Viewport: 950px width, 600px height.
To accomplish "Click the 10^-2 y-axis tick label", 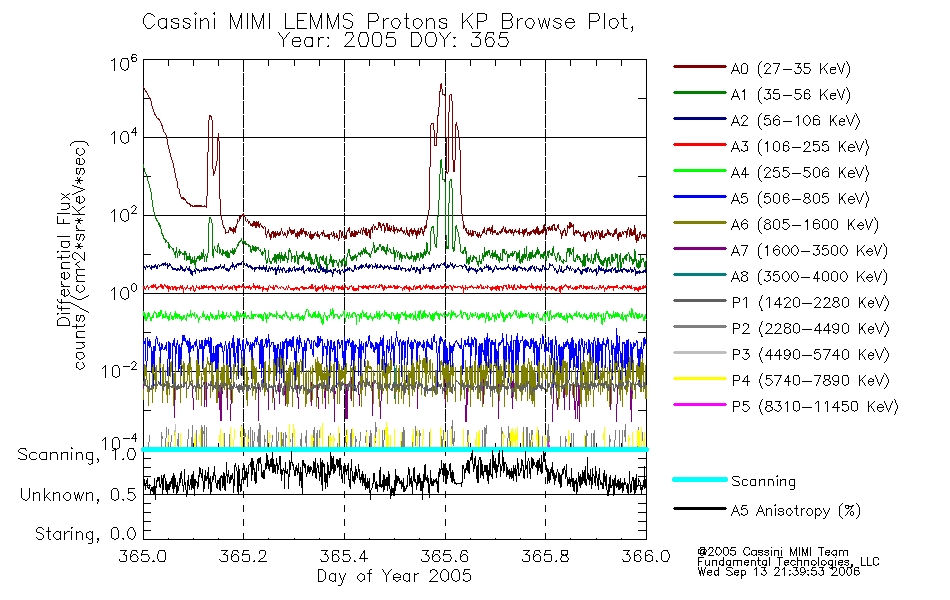I will [119, 370].
